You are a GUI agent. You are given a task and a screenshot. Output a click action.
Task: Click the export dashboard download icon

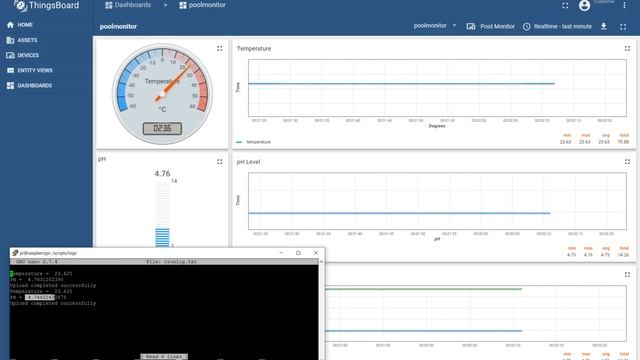coord(604,27)
